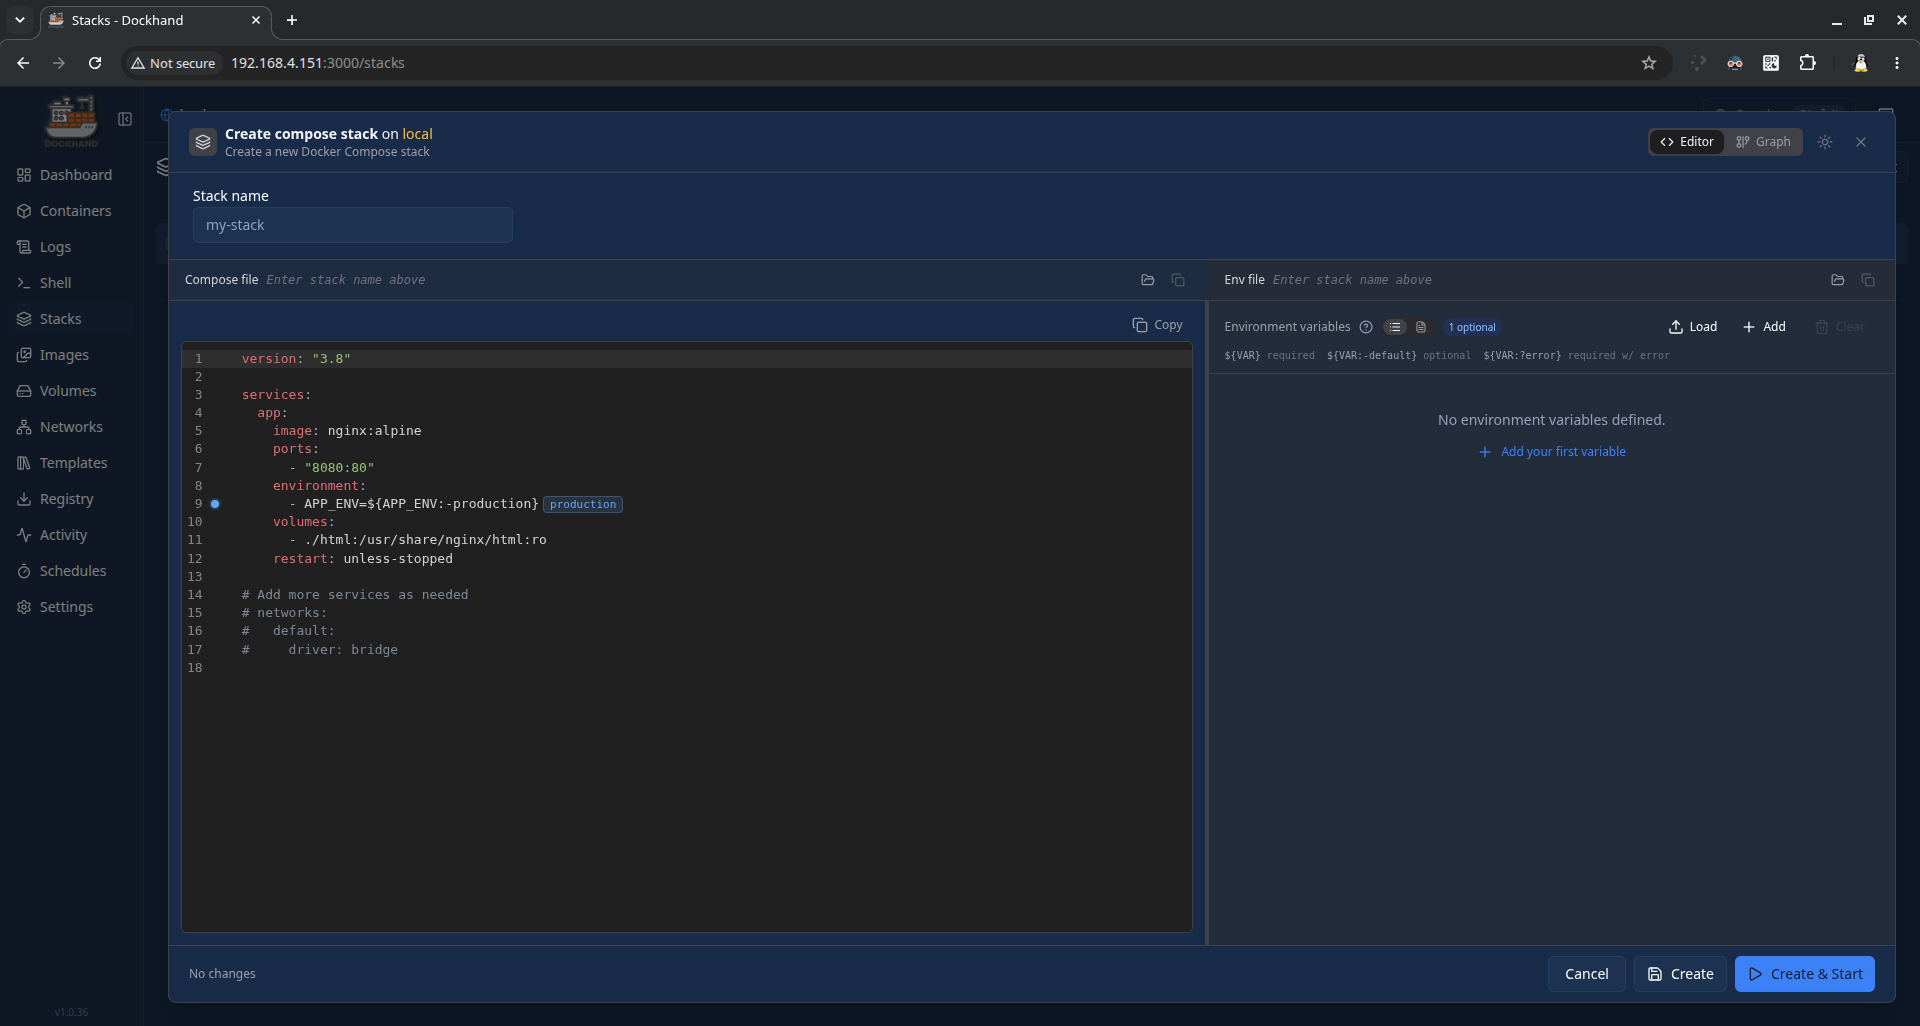The image size is (1920, 1026).
Task: Click Create to save the stack
Action: (1680, 974)
